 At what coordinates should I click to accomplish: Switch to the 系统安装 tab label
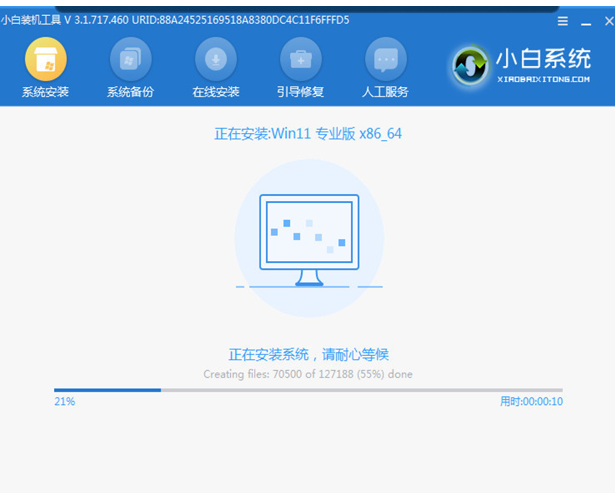46,93
